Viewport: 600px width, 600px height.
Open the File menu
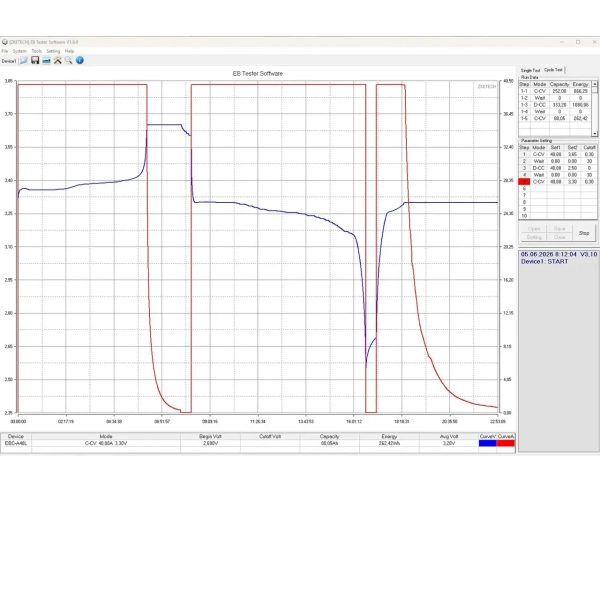pyautogui.click(x=5, y=51)
